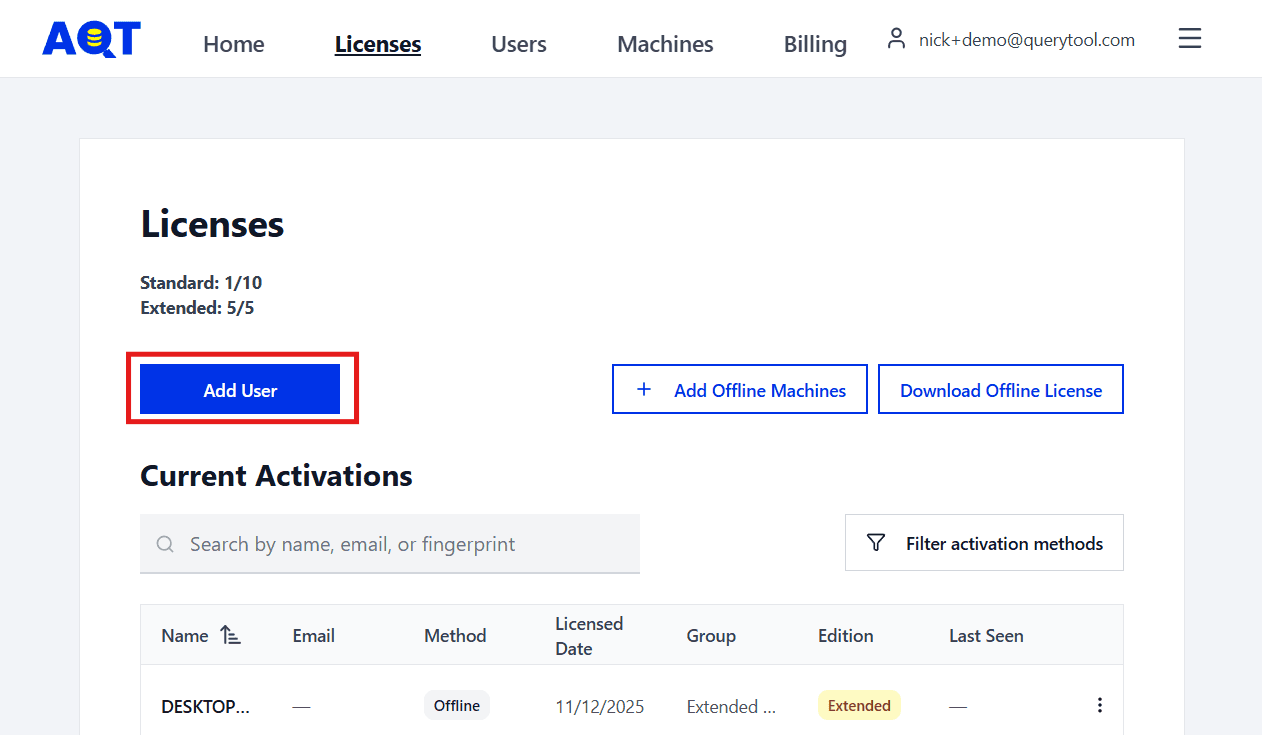The height and width of the screenshot is (735, 1262).
Task: Click the funnel filter icon
Action: [x=876, y=543]
